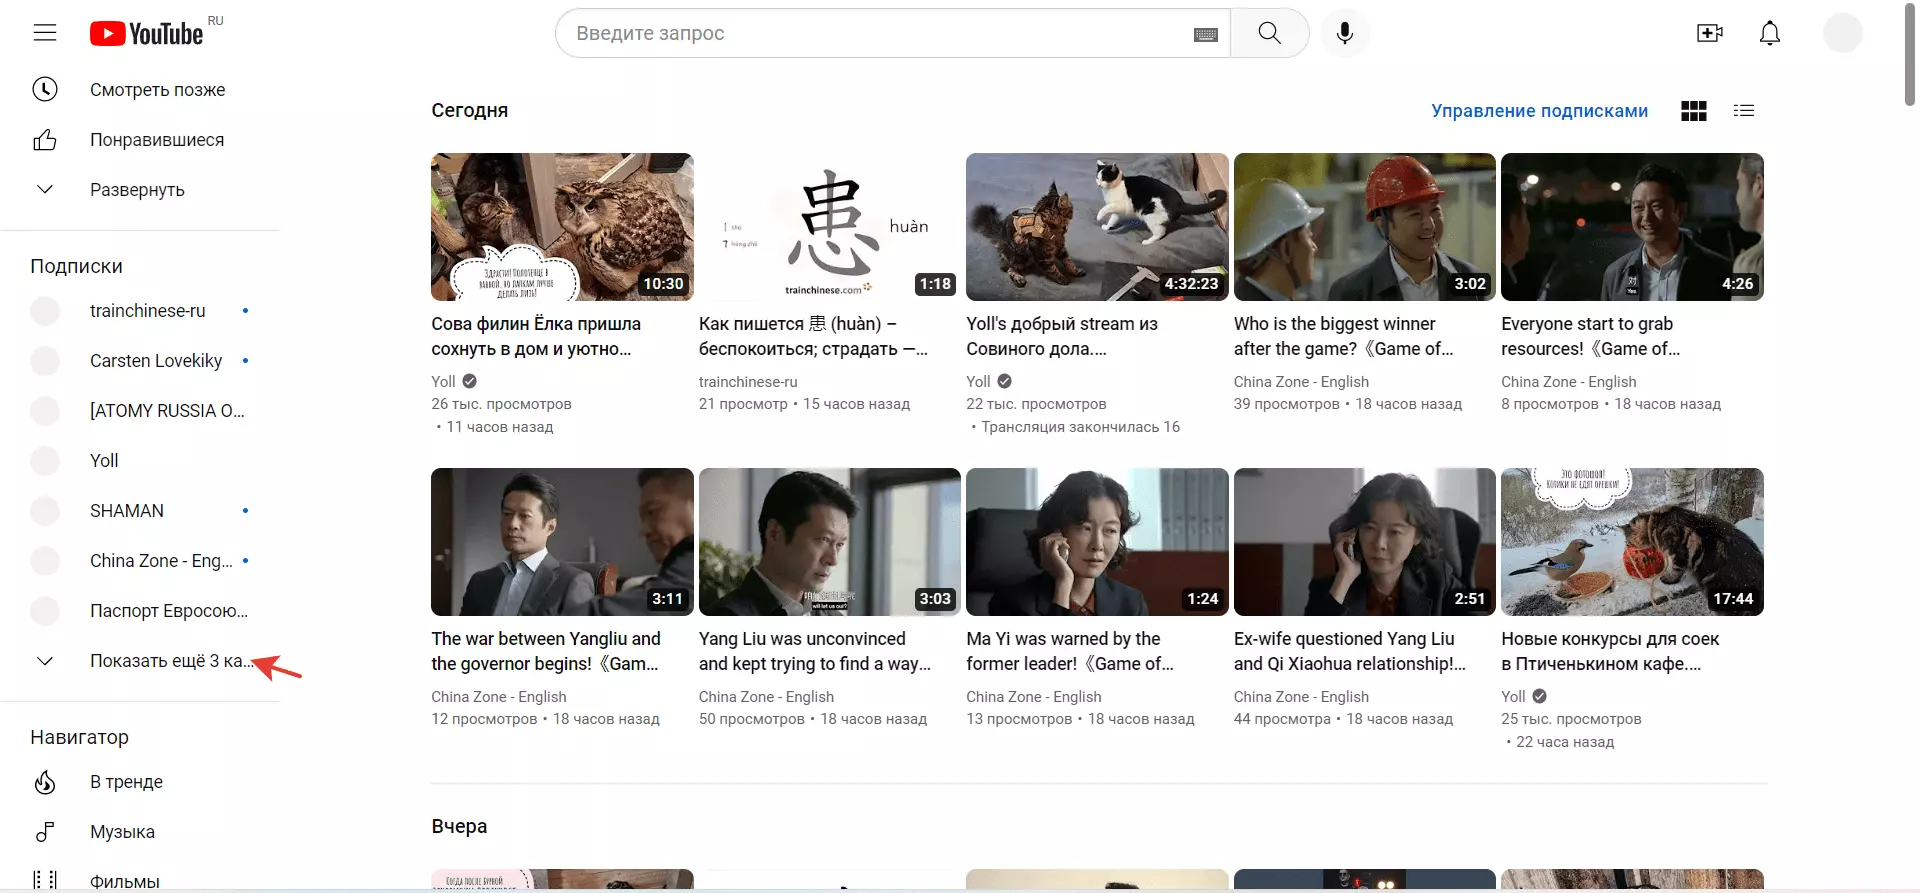1920x893 pixels.
Task: Activate voice search microphone
Action: [1345, 33]
